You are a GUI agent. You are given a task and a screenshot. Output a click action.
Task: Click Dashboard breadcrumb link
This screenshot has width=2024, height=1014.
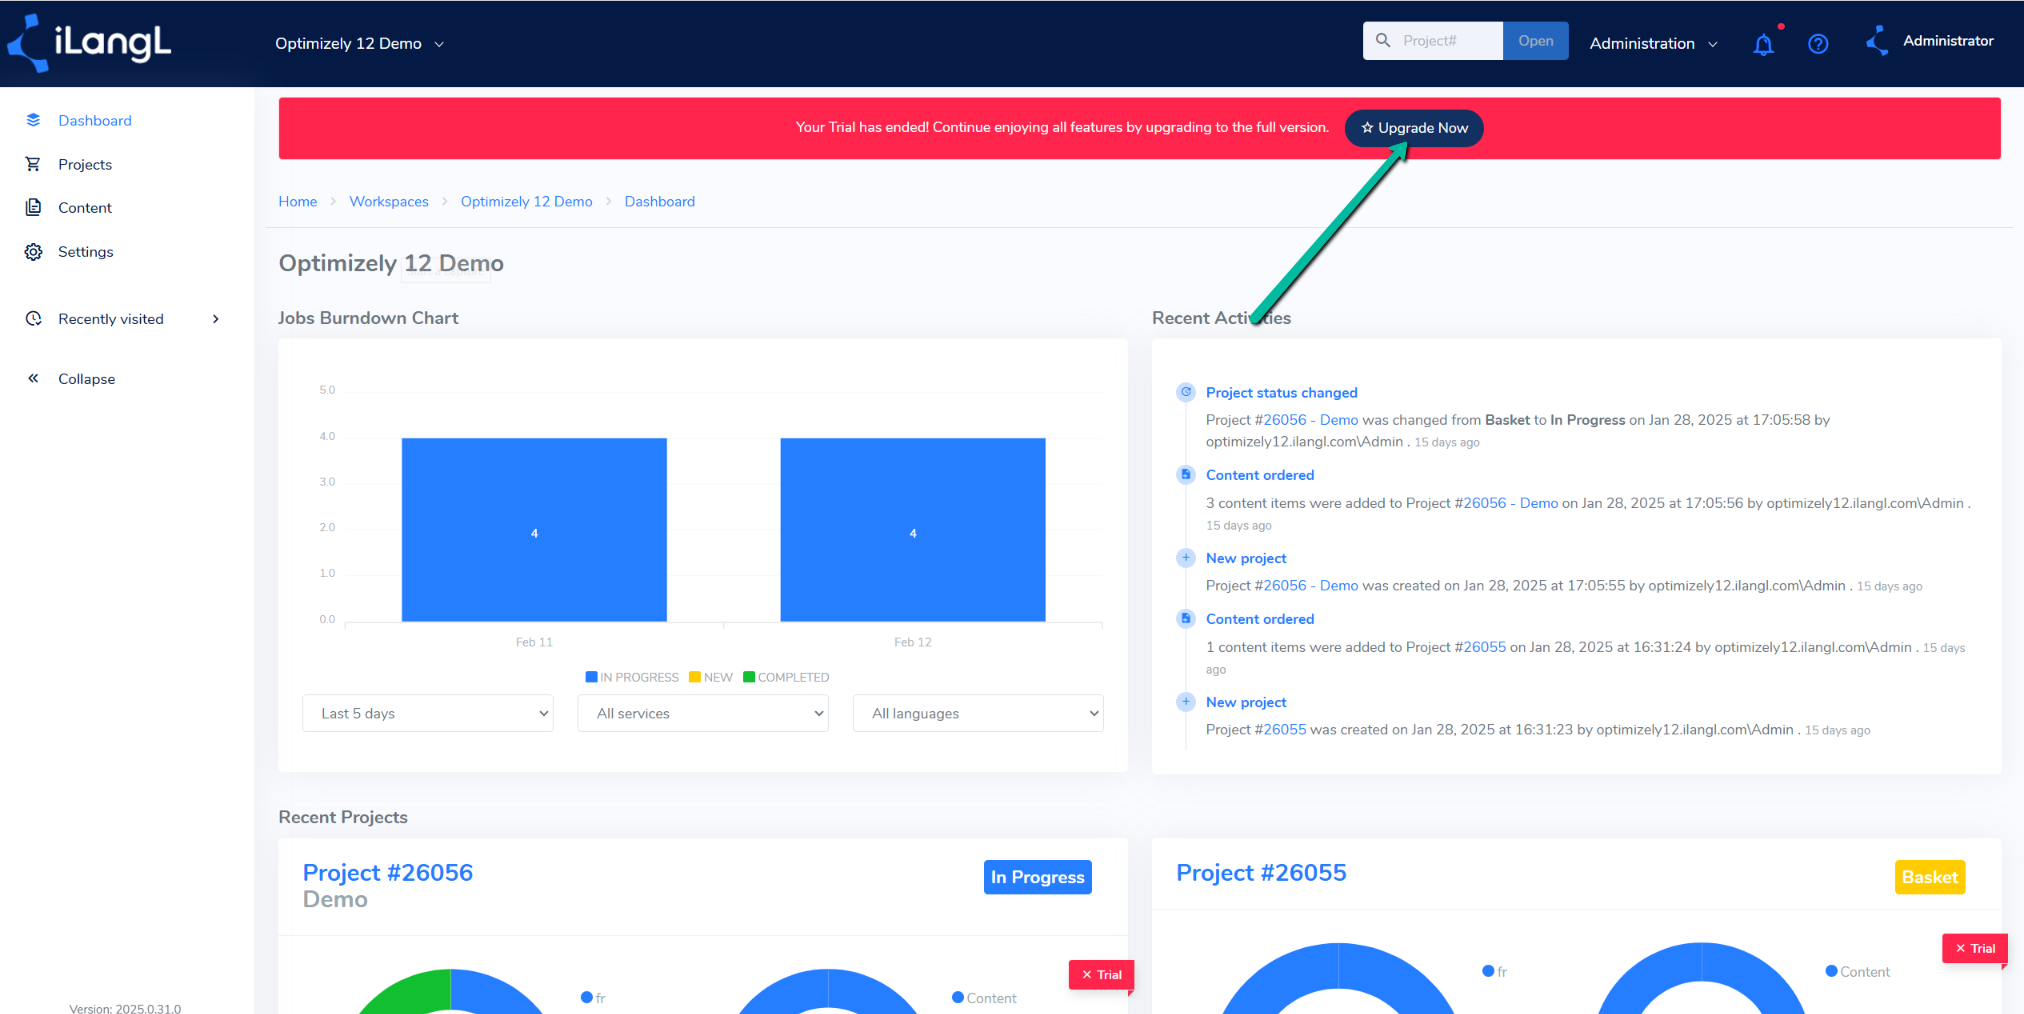point(659,201)
